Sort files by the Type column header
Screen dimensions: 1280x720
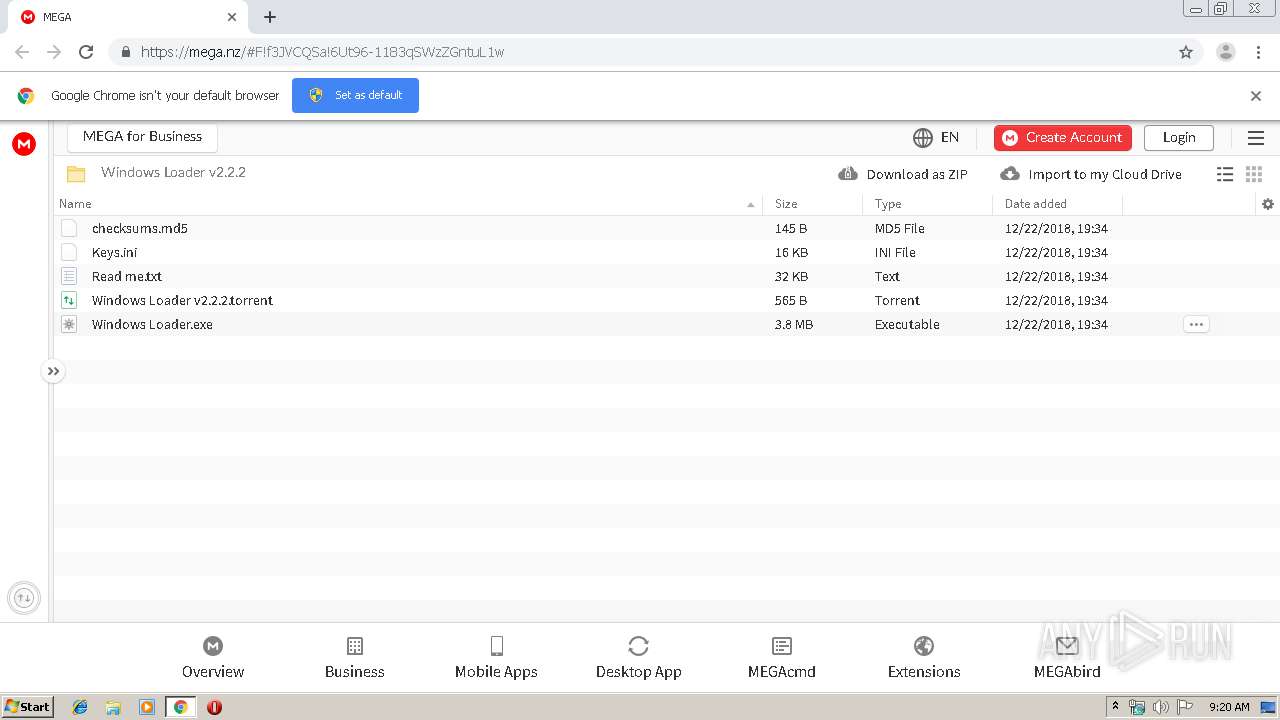(x=928, y=204)
